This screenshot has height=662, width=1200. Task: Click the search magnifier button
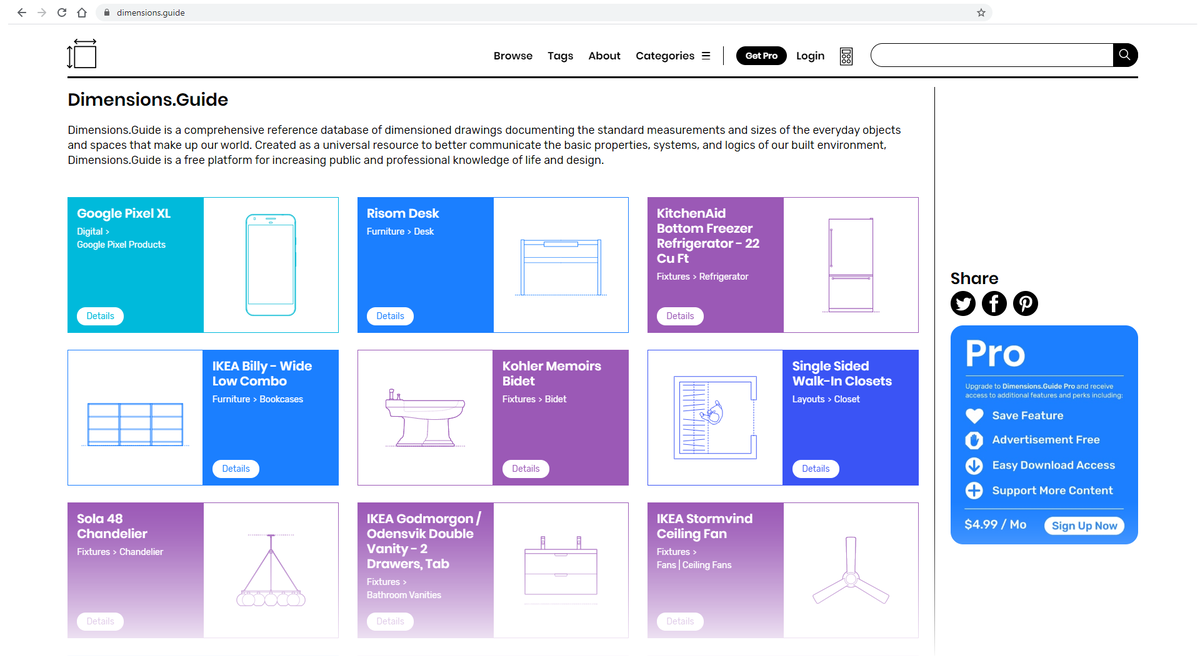coord(1125,55)
